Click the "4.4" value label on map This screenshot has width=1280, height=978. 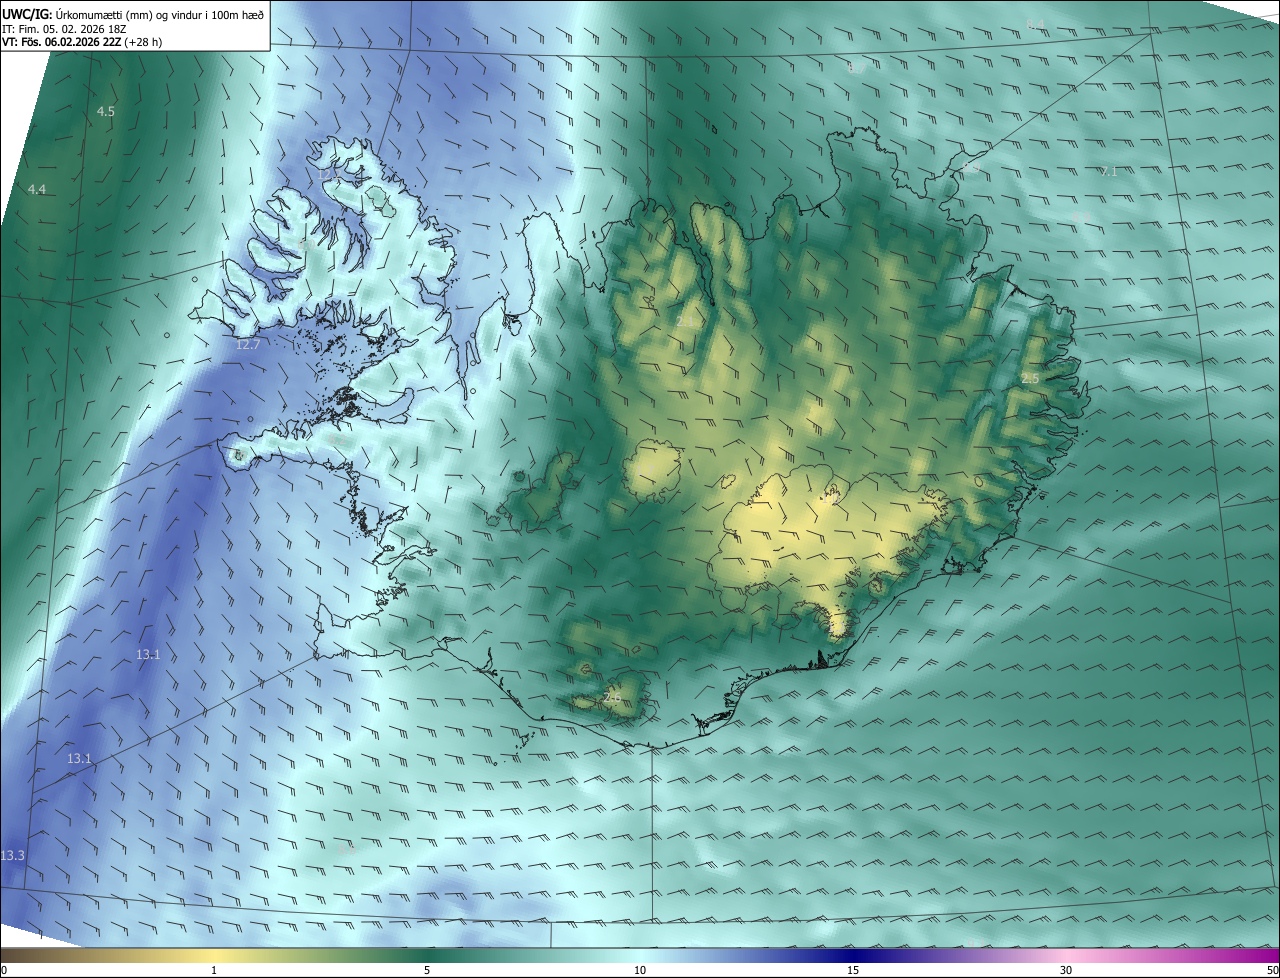pyautogui.click(x=37, y=190)
